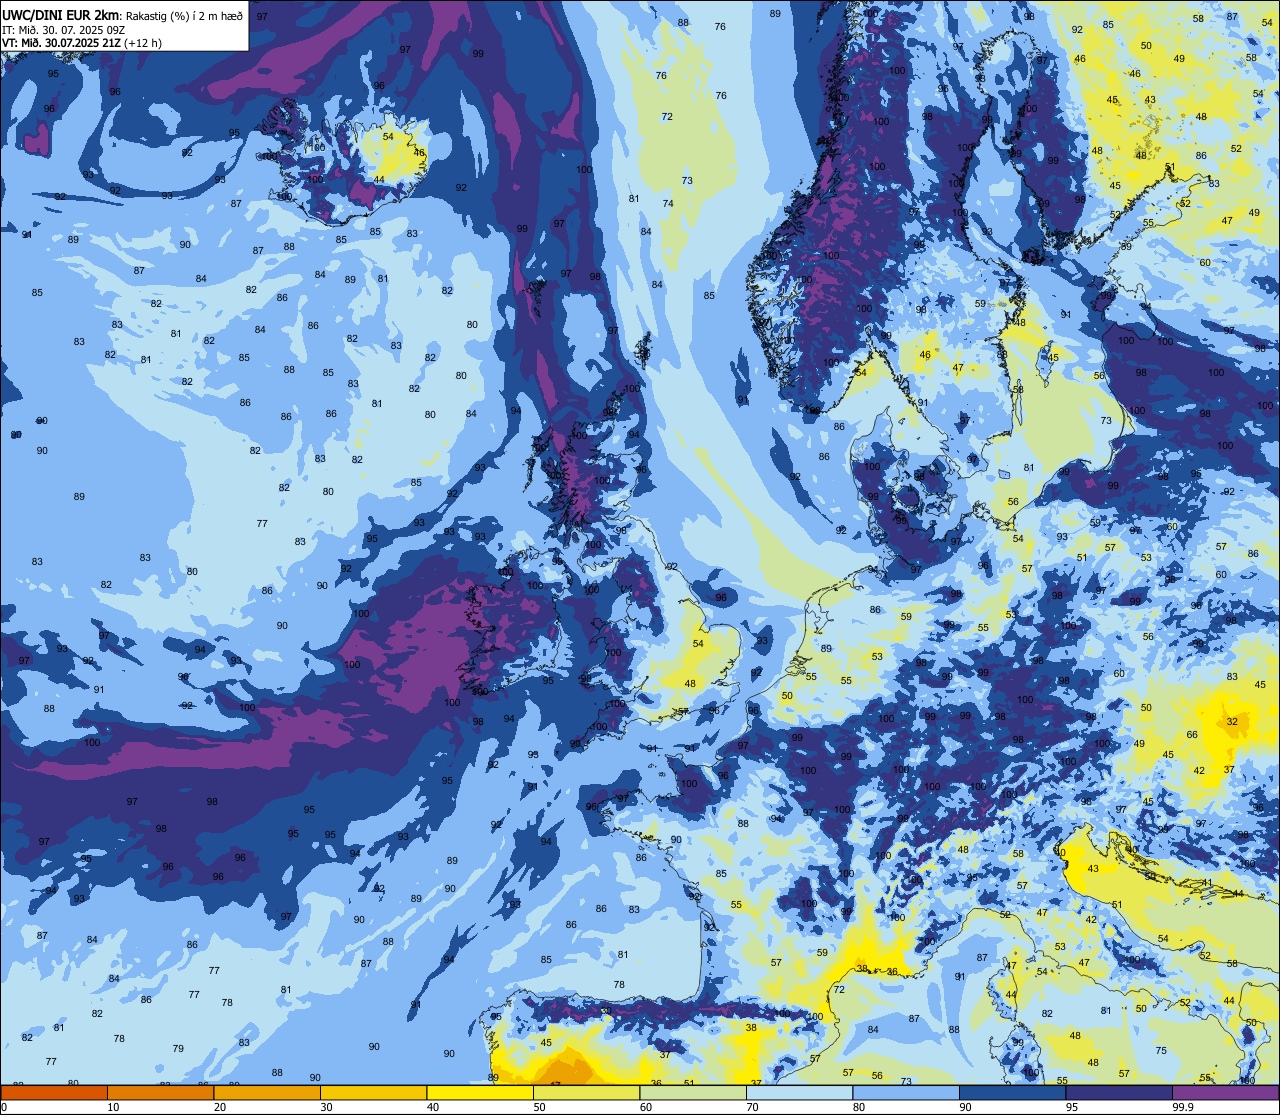Screen dimensions: 1280x1115
Task: Click the 60–70 yellow-green legend swatch
Action: coord(693,1092)
